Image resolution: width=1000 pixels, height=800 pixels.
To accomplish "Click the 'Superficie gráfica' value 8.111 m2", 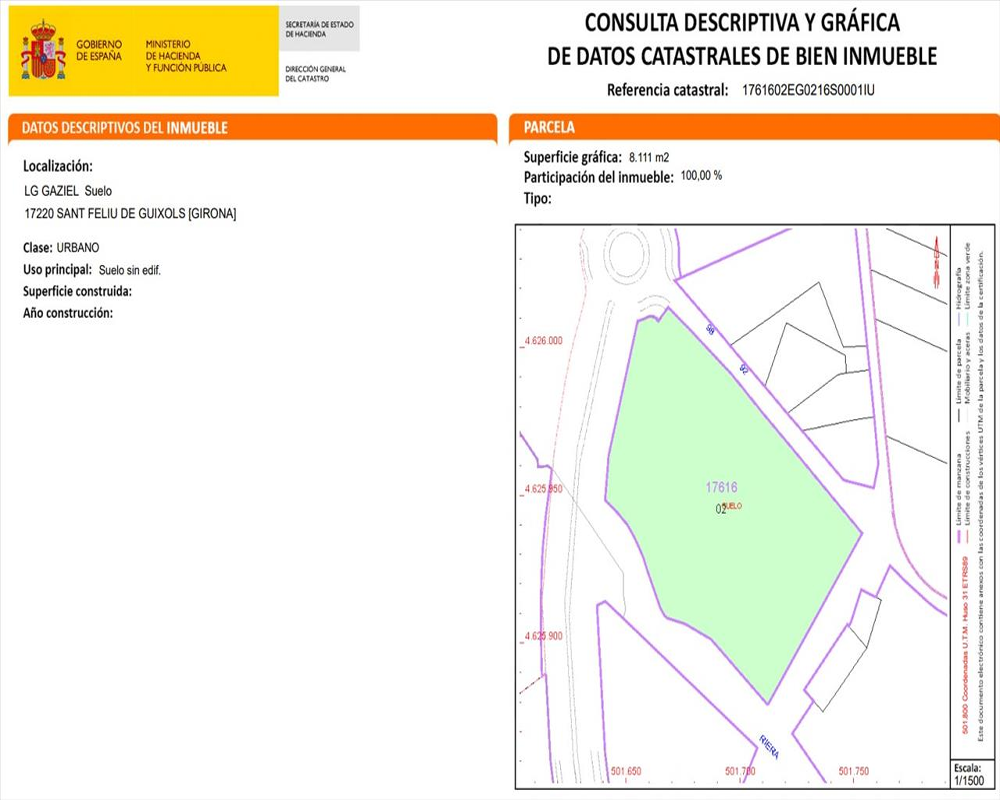I will pos(649,158).
